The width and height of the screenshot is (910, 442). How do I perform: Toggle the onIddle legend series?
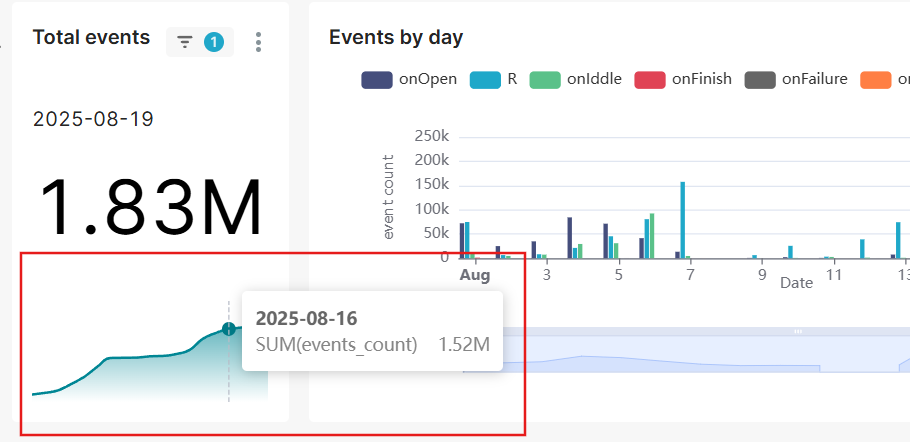point(576,79)
